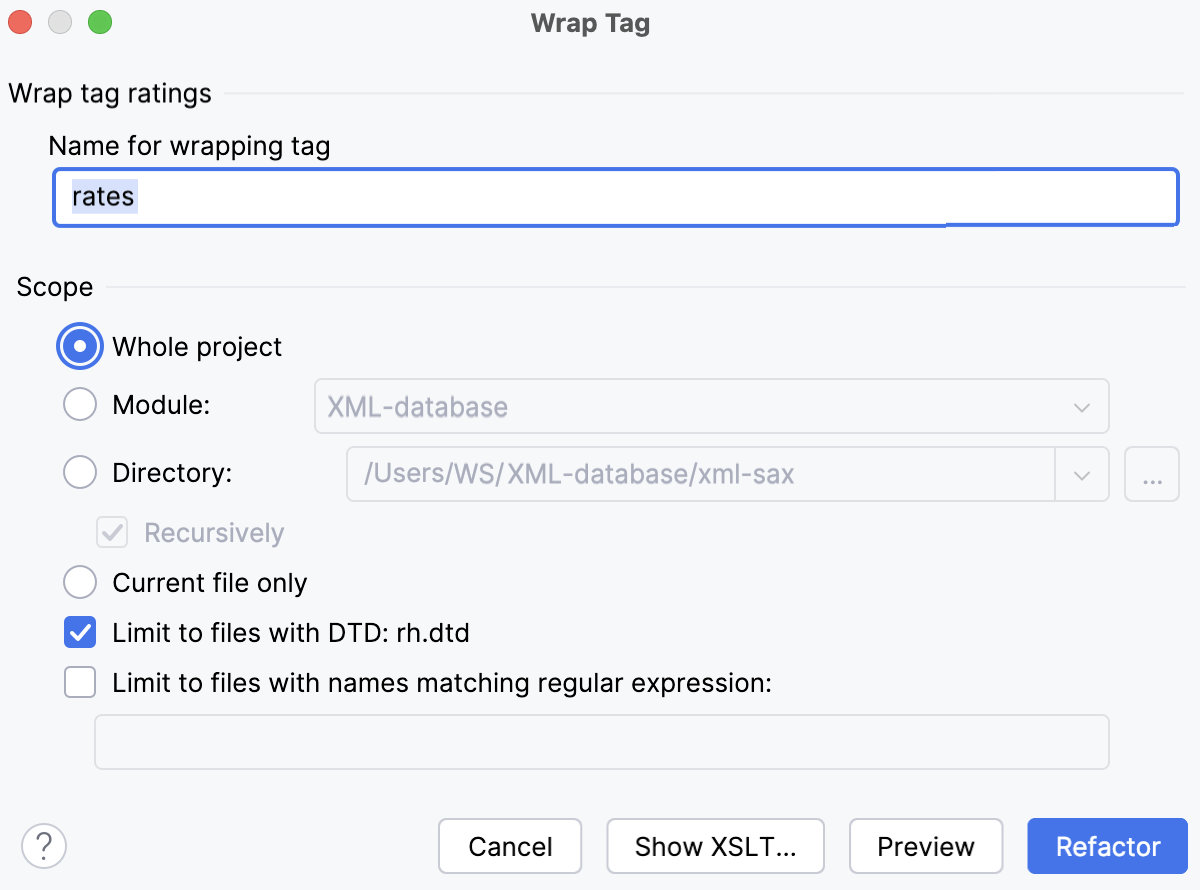The height and width of the screenshot is (890, 1200).
Task: Select Current file only scope
Action: (x=79, y=582)
